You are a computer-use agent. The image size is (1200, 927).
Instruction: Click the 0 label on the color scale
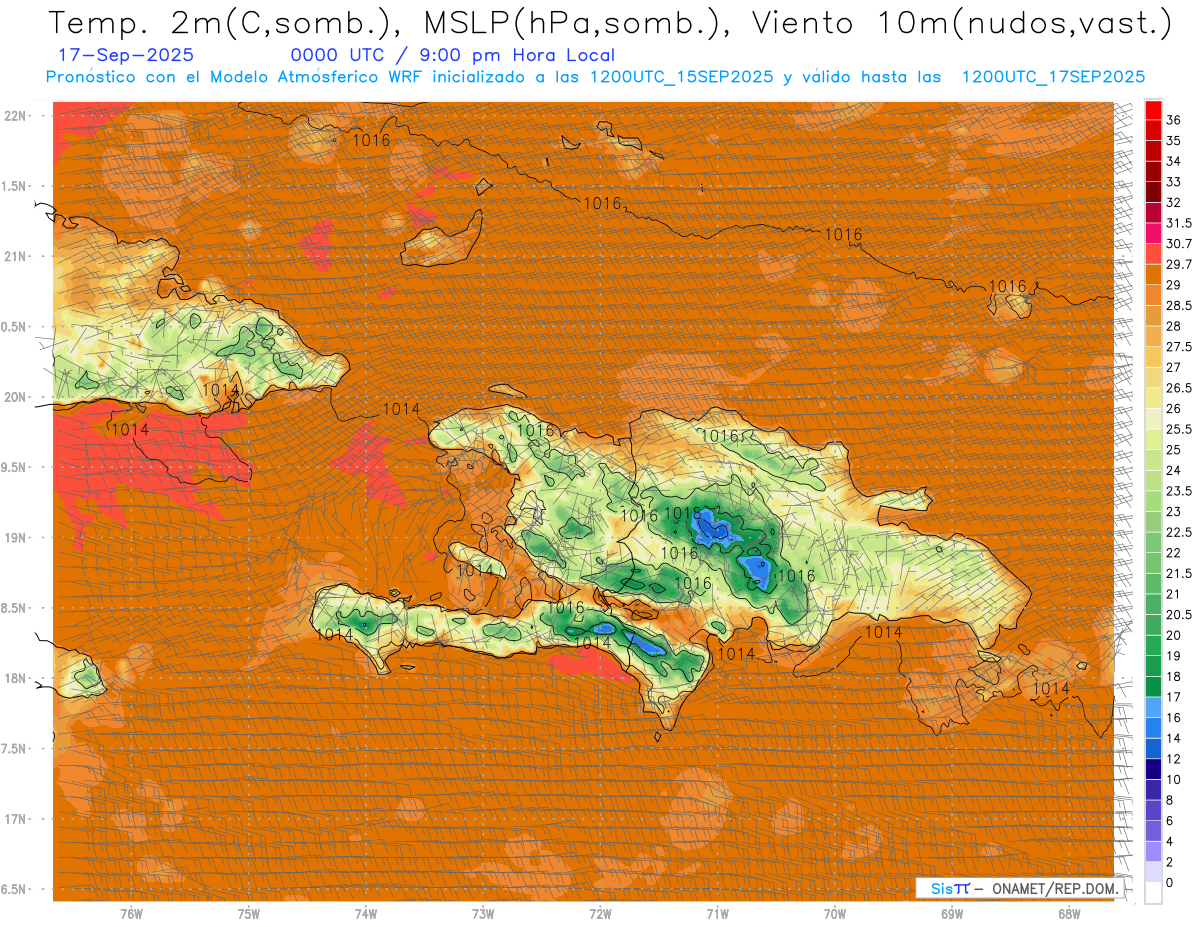click(x=1170, y=883)
